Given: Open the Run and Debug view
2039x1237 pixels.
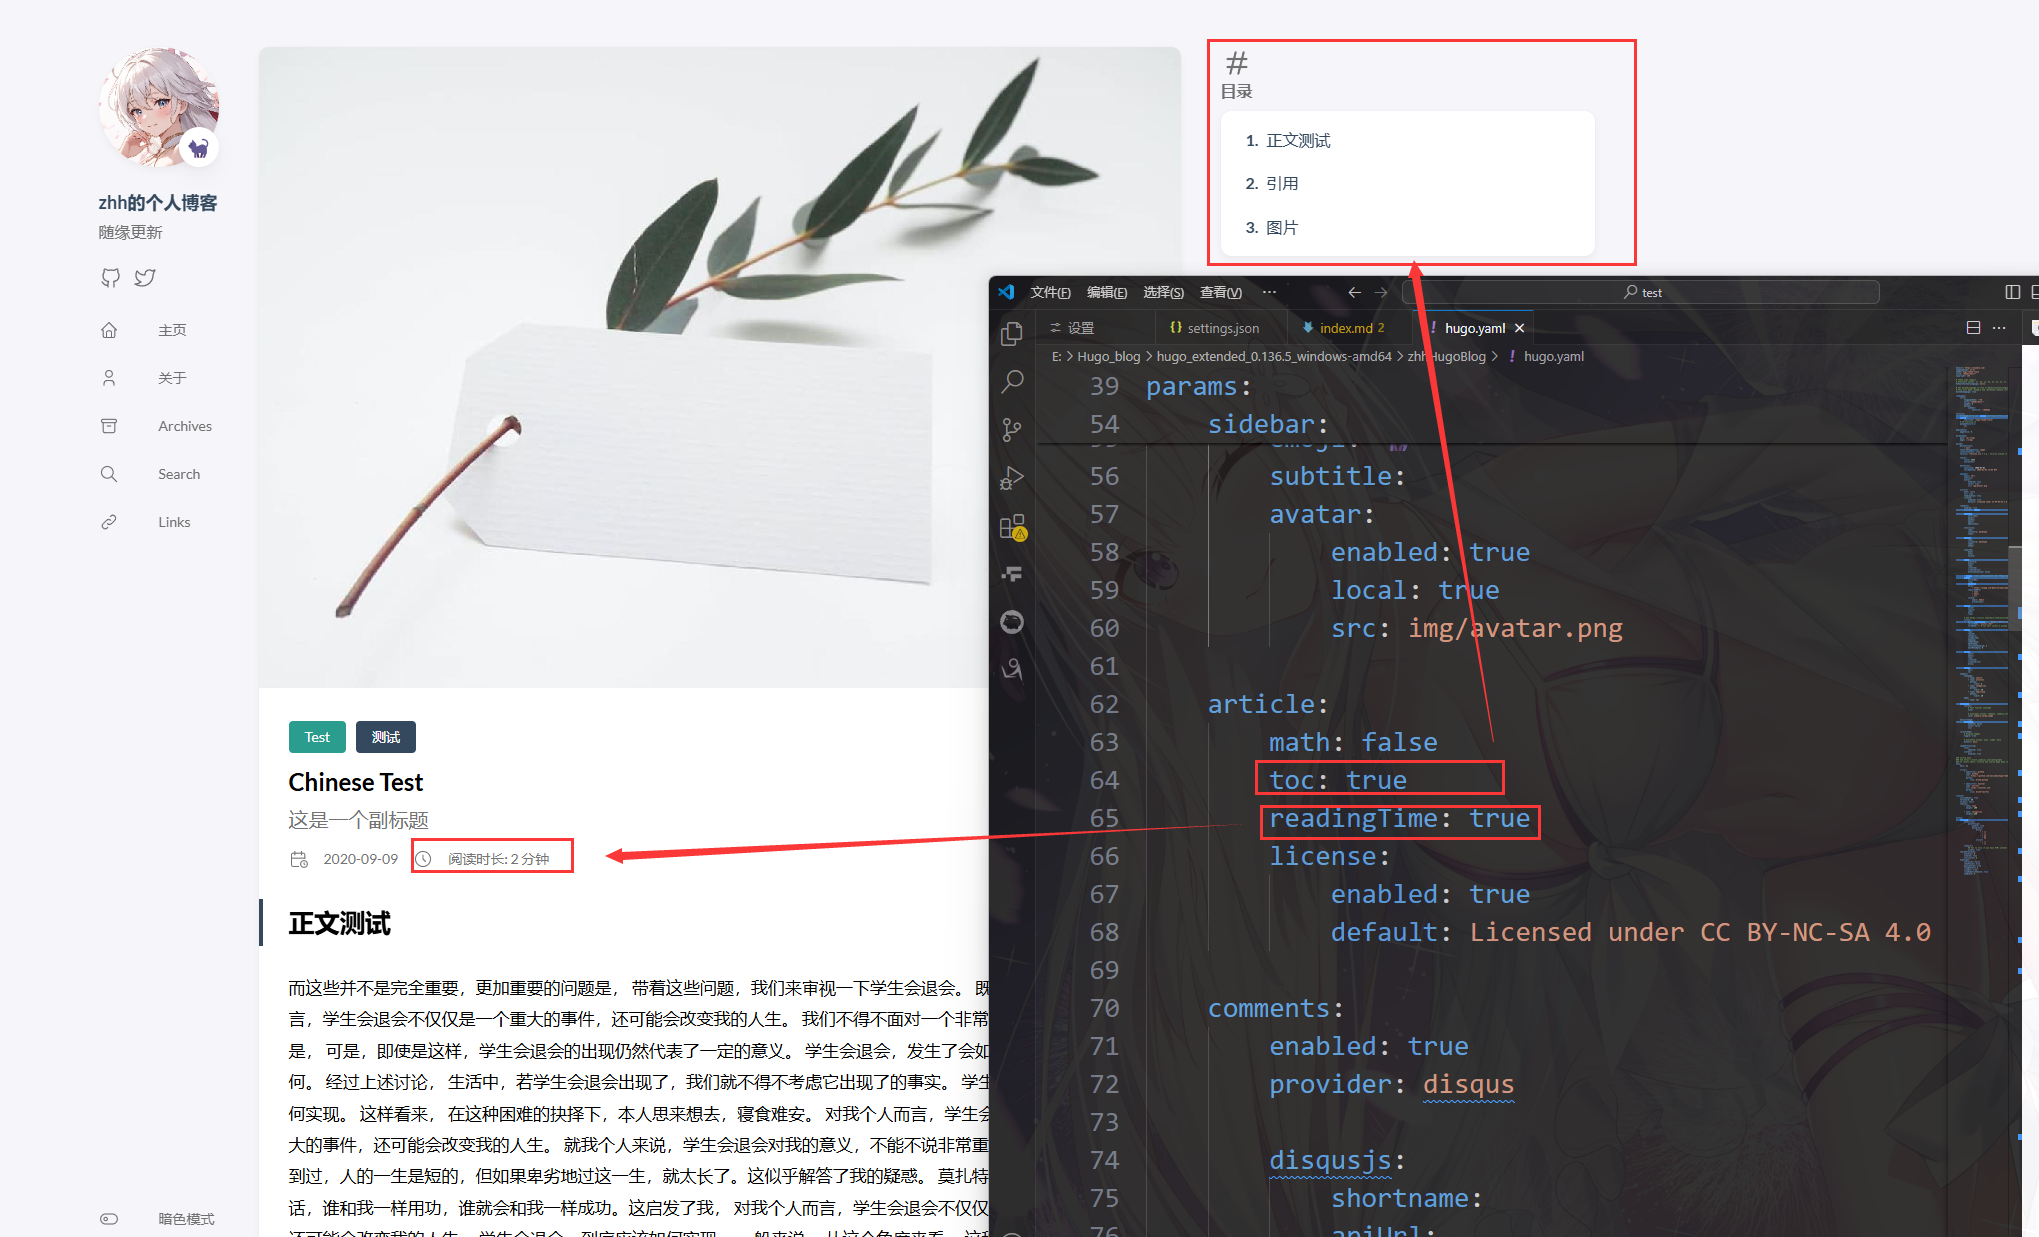Looking at the screenshot, I should tap(1012, 478).
